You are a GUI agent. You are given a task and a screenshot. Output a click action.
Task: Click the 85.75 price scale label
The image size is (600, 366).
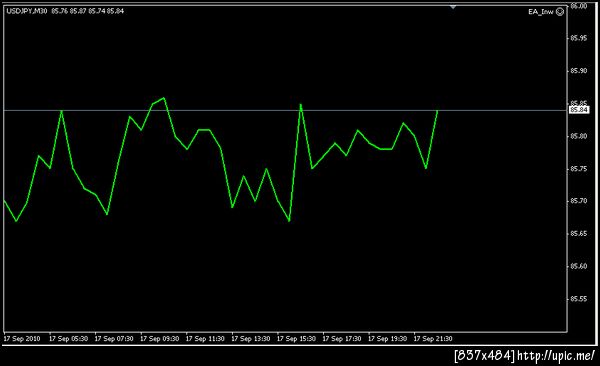pyautogui.click(x=579, y=169)
